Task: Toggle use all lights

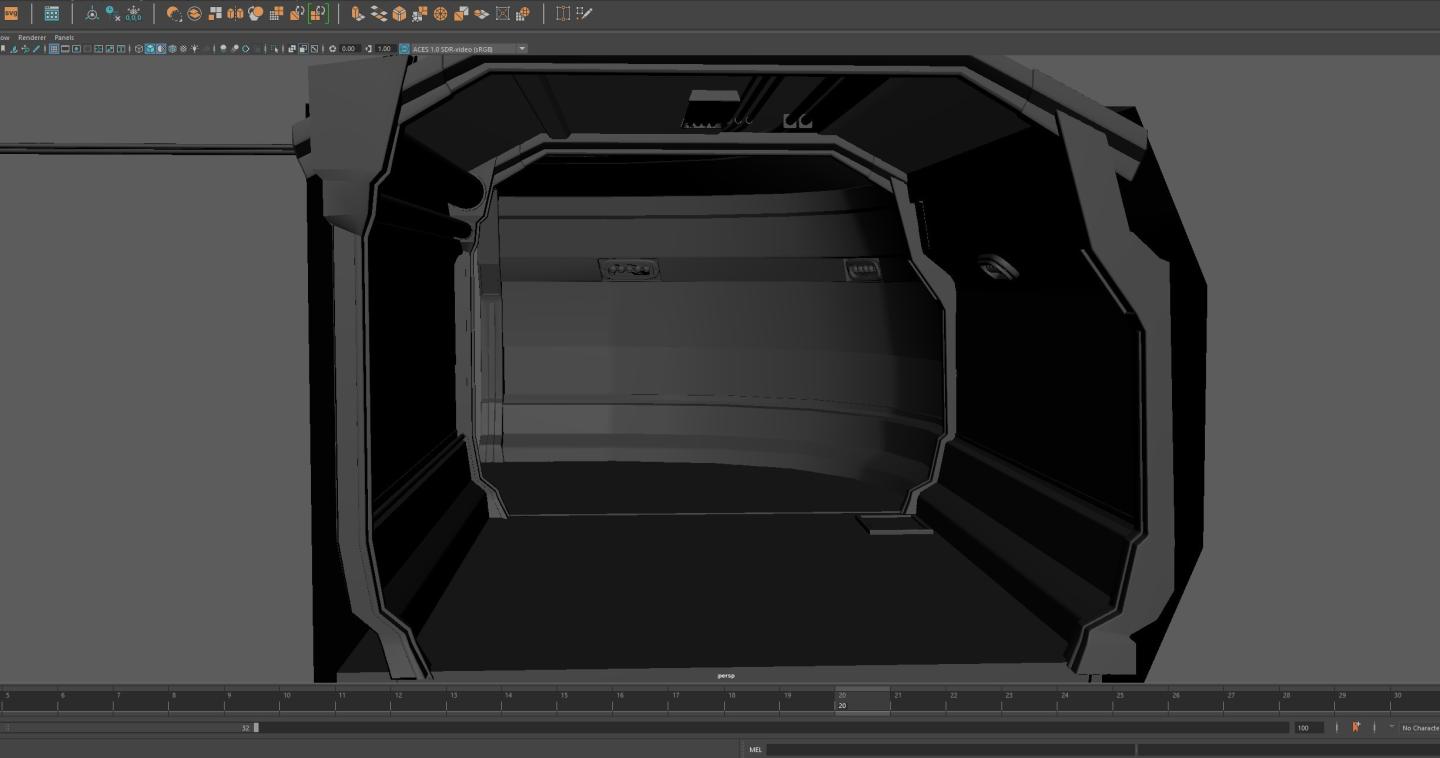Action: click(194, 48)
